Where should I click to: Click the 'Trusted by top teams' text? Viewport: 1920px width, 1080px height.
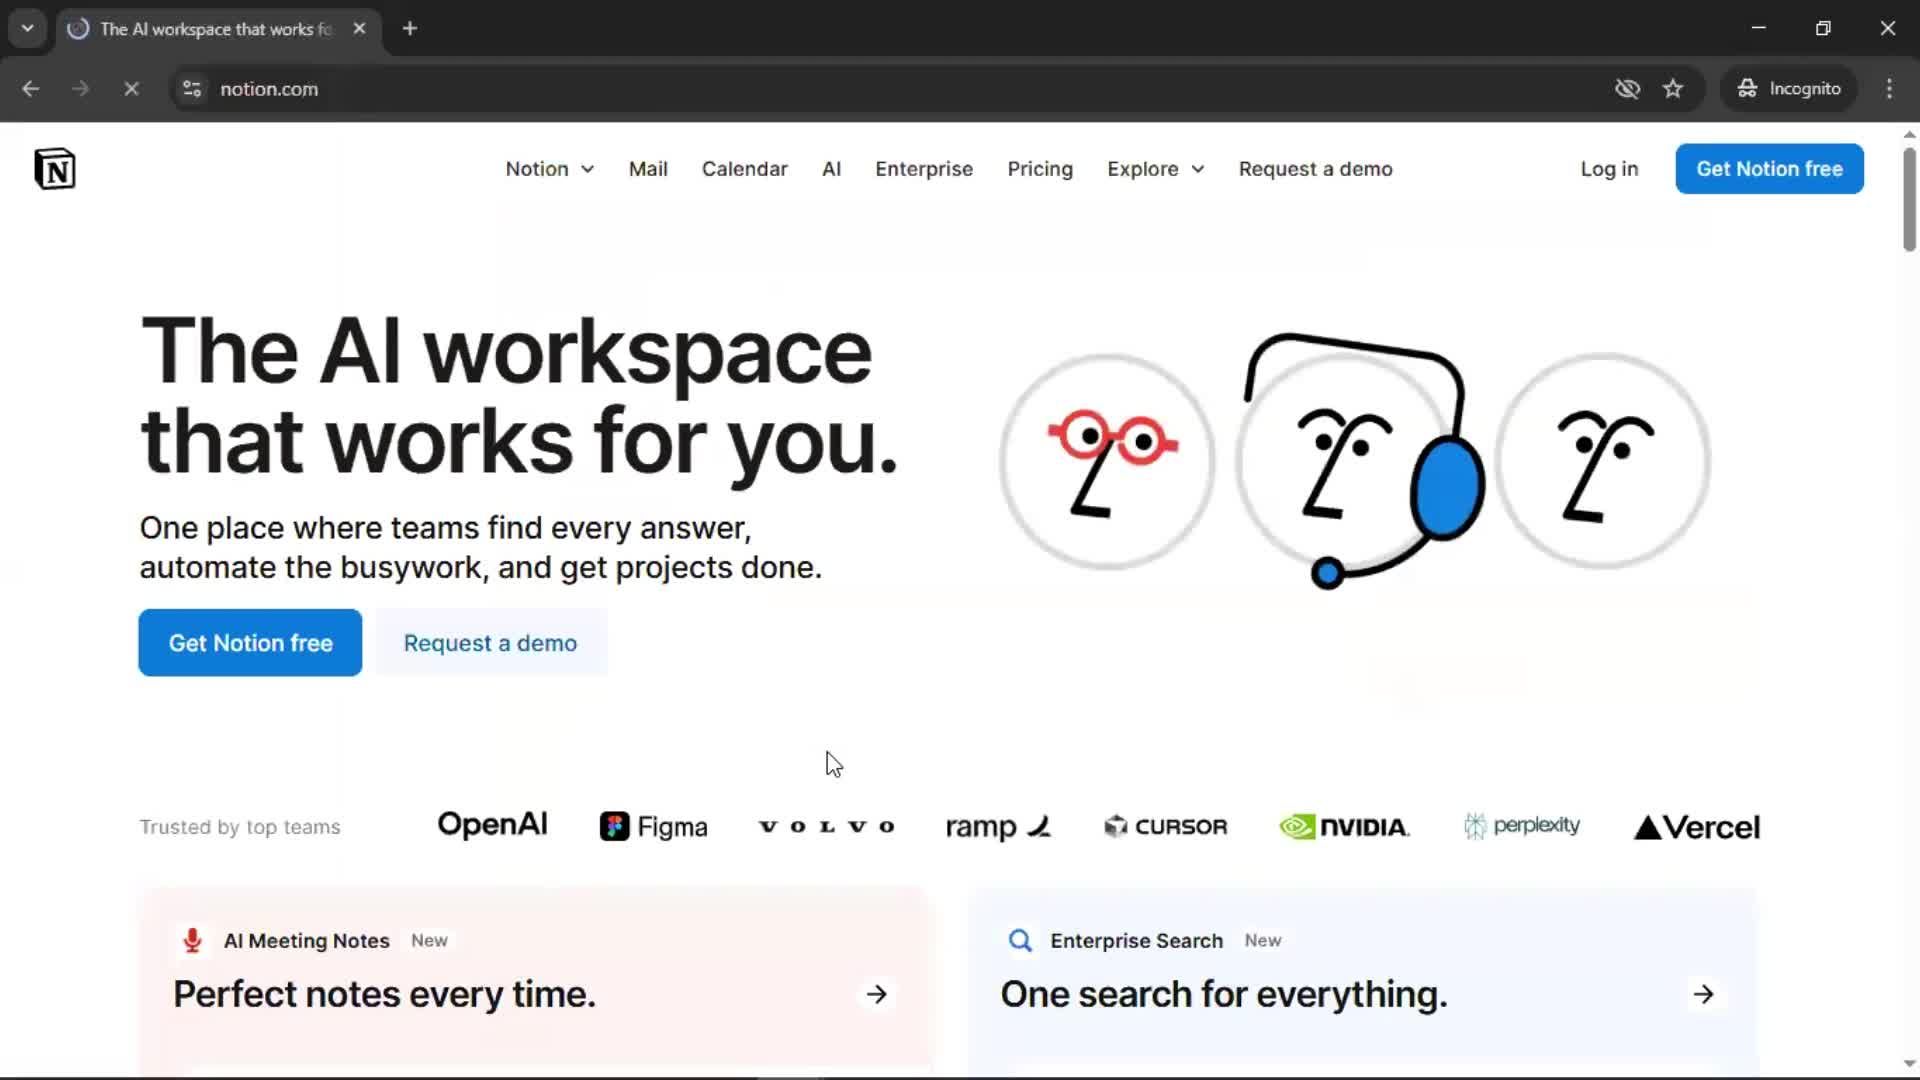[x=240, y=827]
